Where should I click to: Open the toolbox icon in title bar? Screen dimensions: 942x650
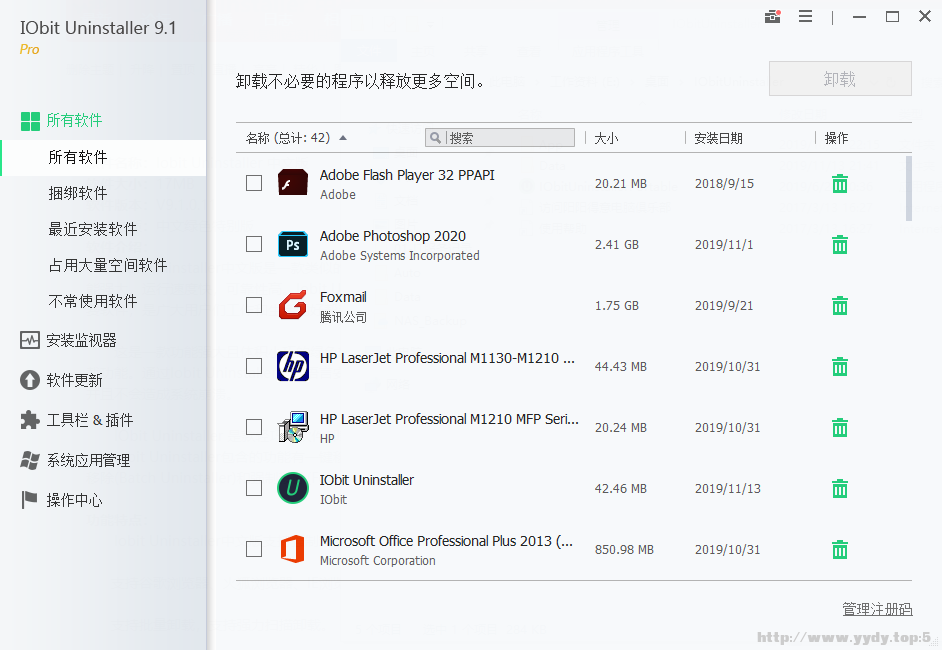pyautogui.click(x=773, y=17)
